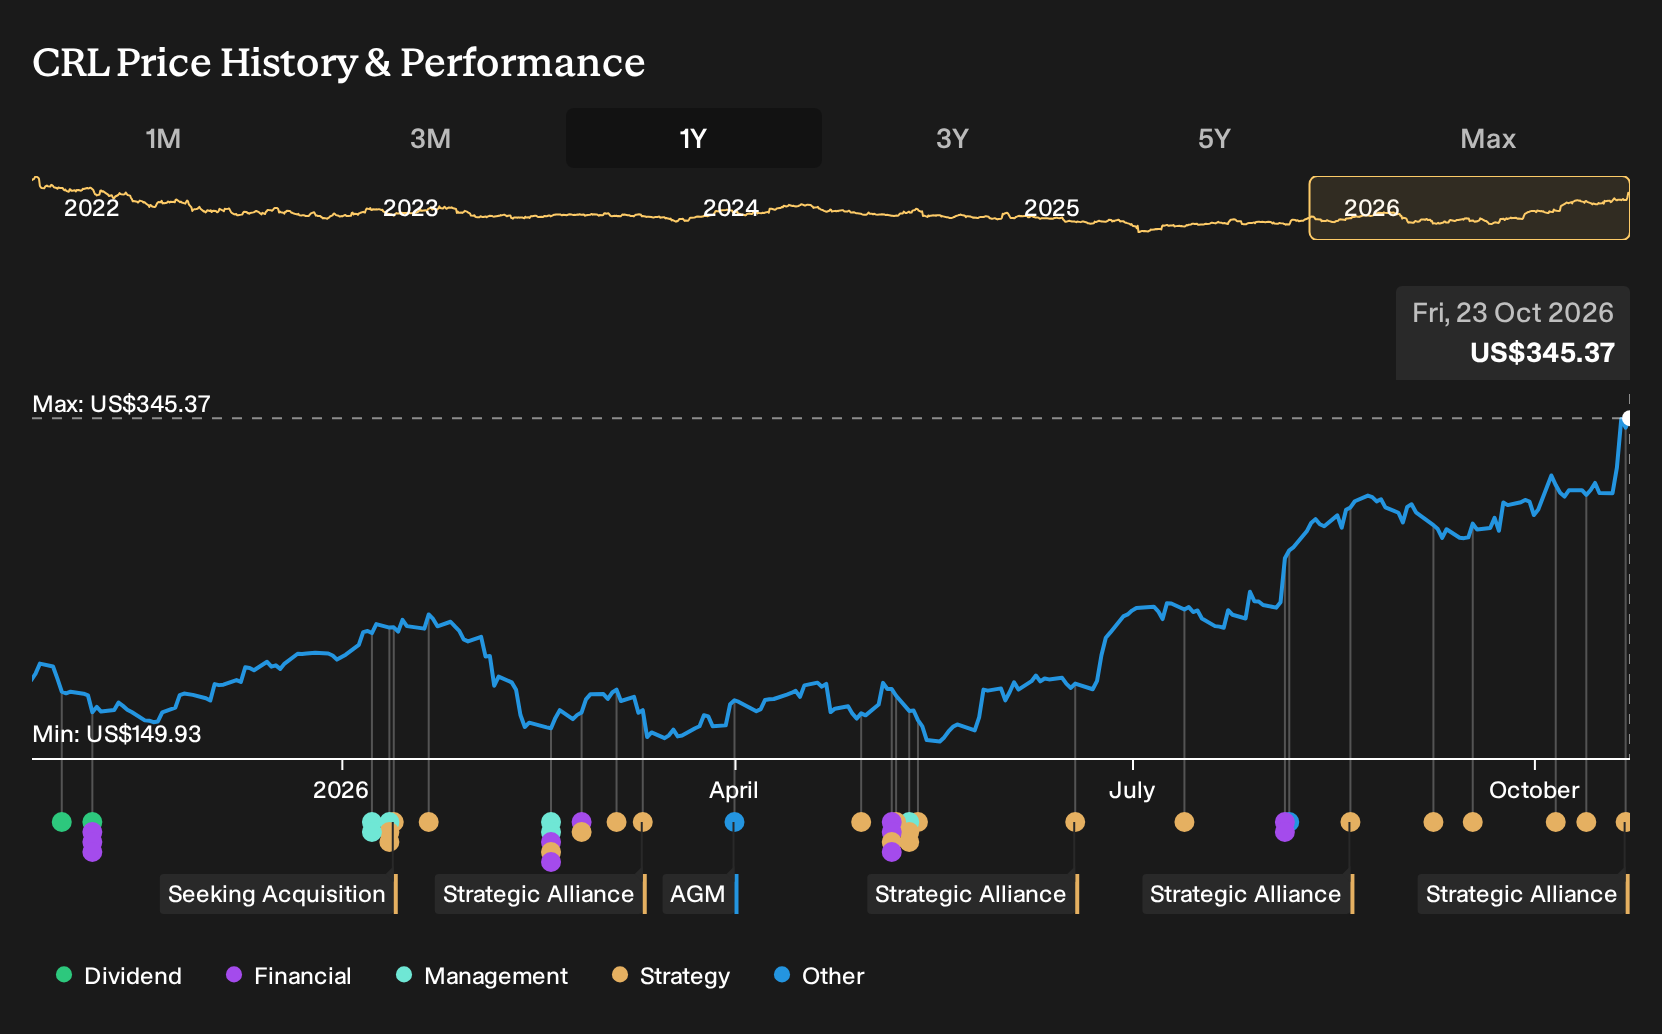
Task: Click the CRL Price History & Performance heading
Action: [x=339, y=62]
